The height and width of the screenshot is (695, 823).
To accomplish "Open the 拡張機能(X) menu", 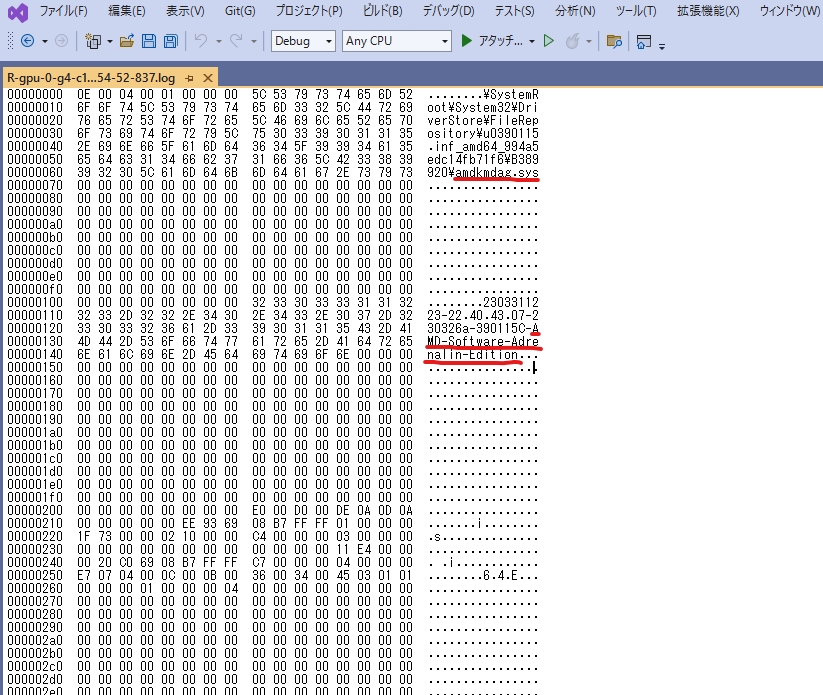I will (x=708, y=11).
